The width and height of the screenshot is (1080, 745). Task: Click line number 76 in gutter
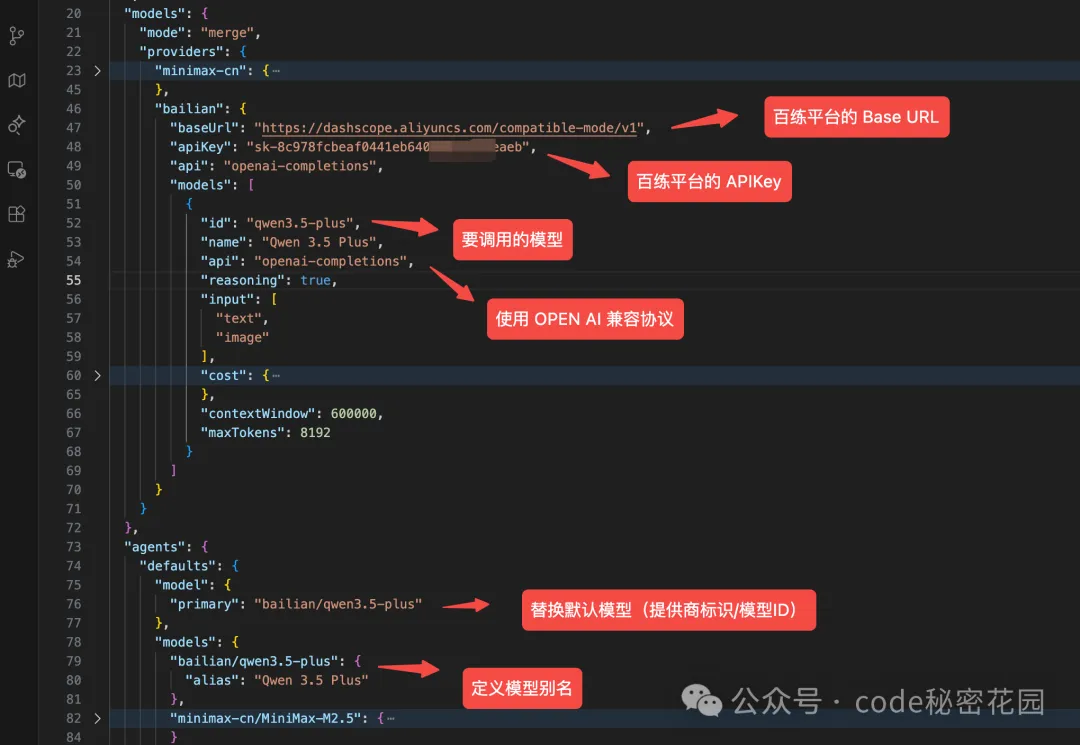point(73,604)
